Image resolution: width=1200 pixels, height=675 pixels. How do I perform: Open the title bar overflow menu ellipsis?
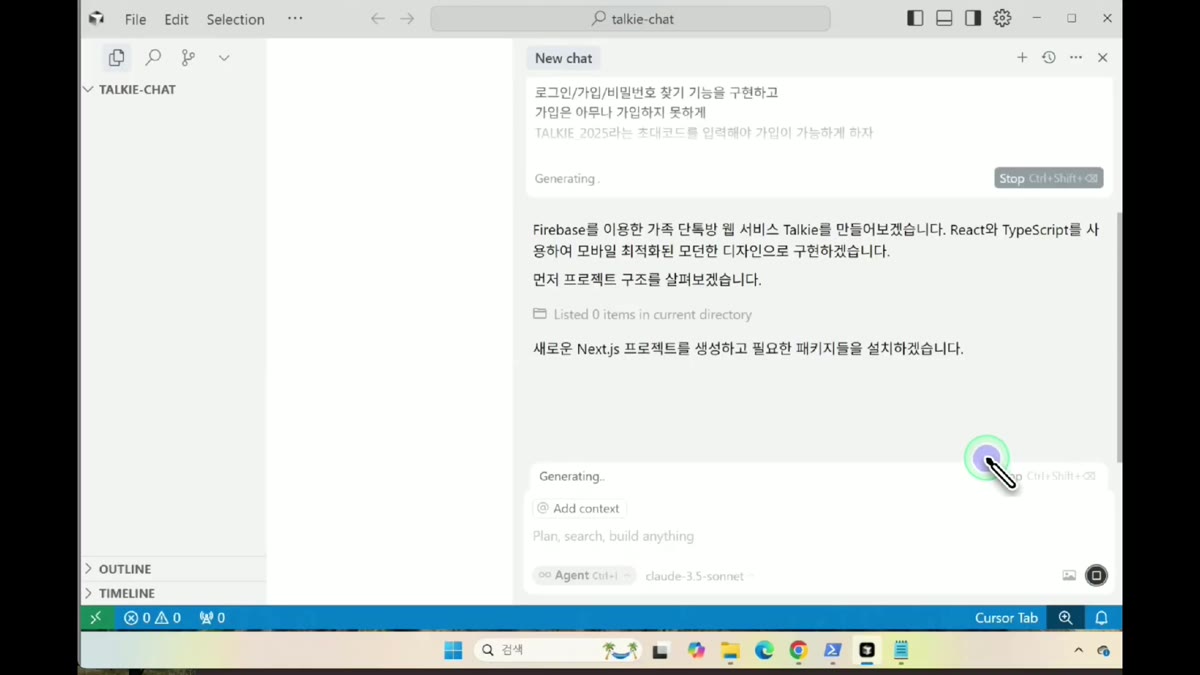[x=295, y=19]
